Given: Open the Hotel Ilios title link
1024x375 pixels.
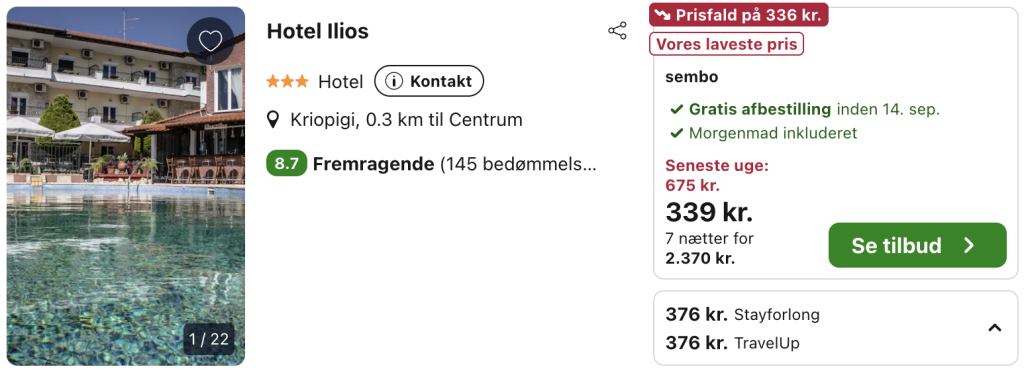Looking at the screenshot, I should pyautogui.click(x=317, y=31).
